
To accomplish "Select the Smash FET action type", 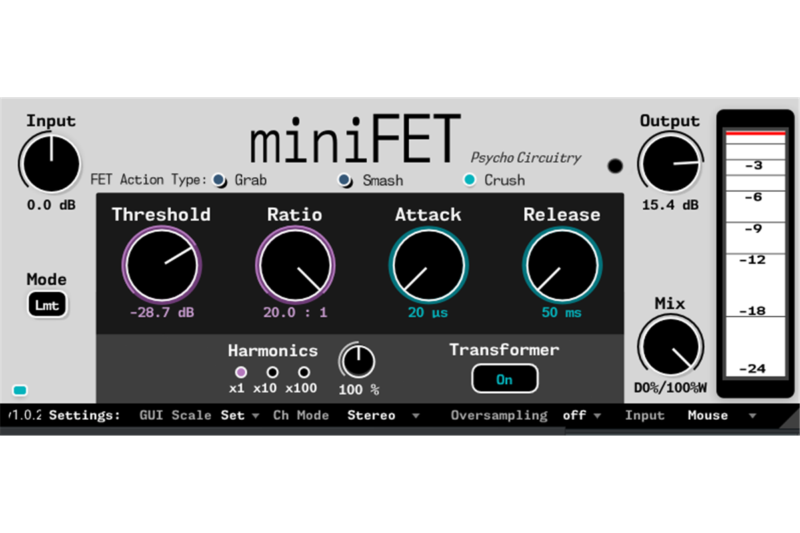I will [x=345, y=180].
